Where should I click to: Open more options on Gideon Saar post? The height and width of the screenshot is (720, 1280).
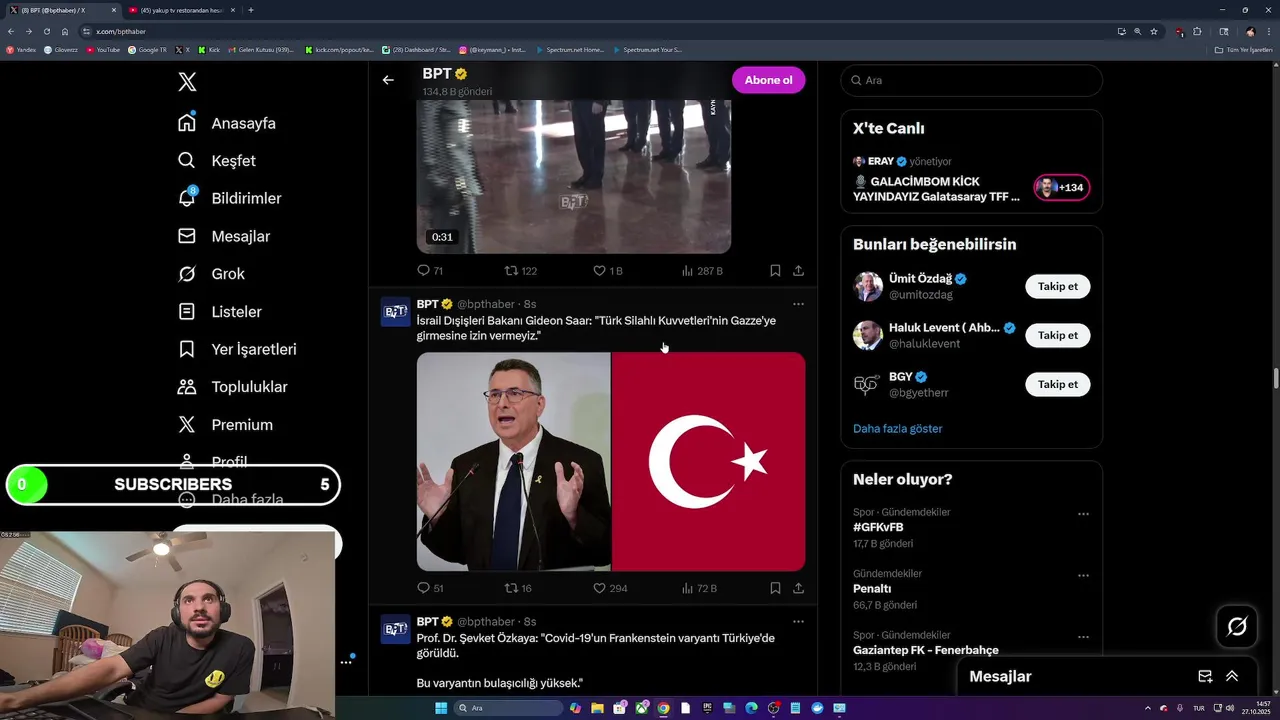[x=798, y=304]
